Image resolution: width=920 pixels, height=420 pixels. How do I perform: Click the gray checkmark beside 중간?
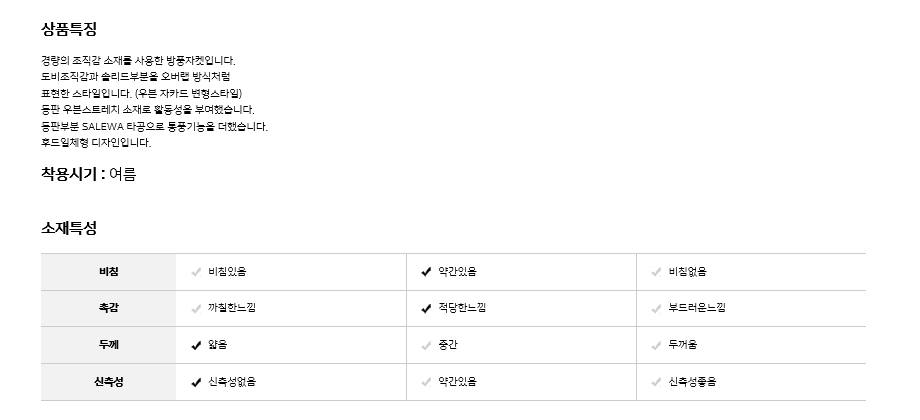pyautogui.click(x=427, y=346)
